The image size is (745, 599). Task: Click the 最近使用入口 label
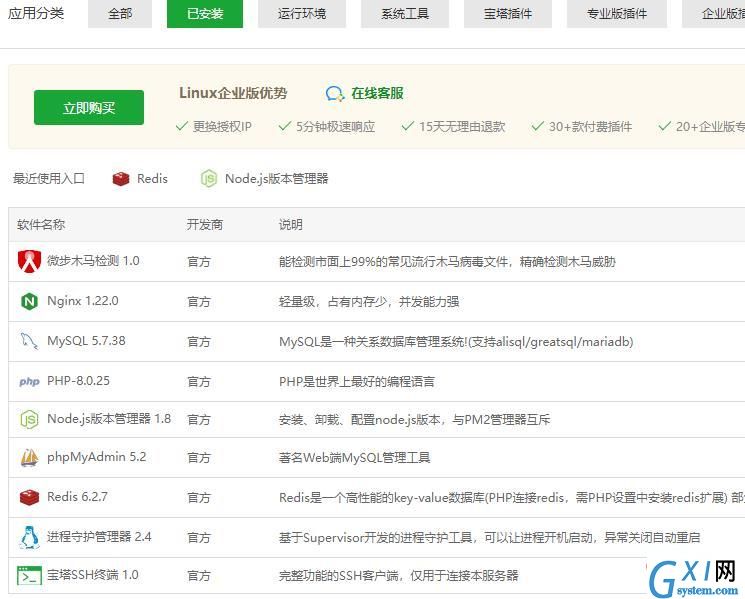[49, 179]
